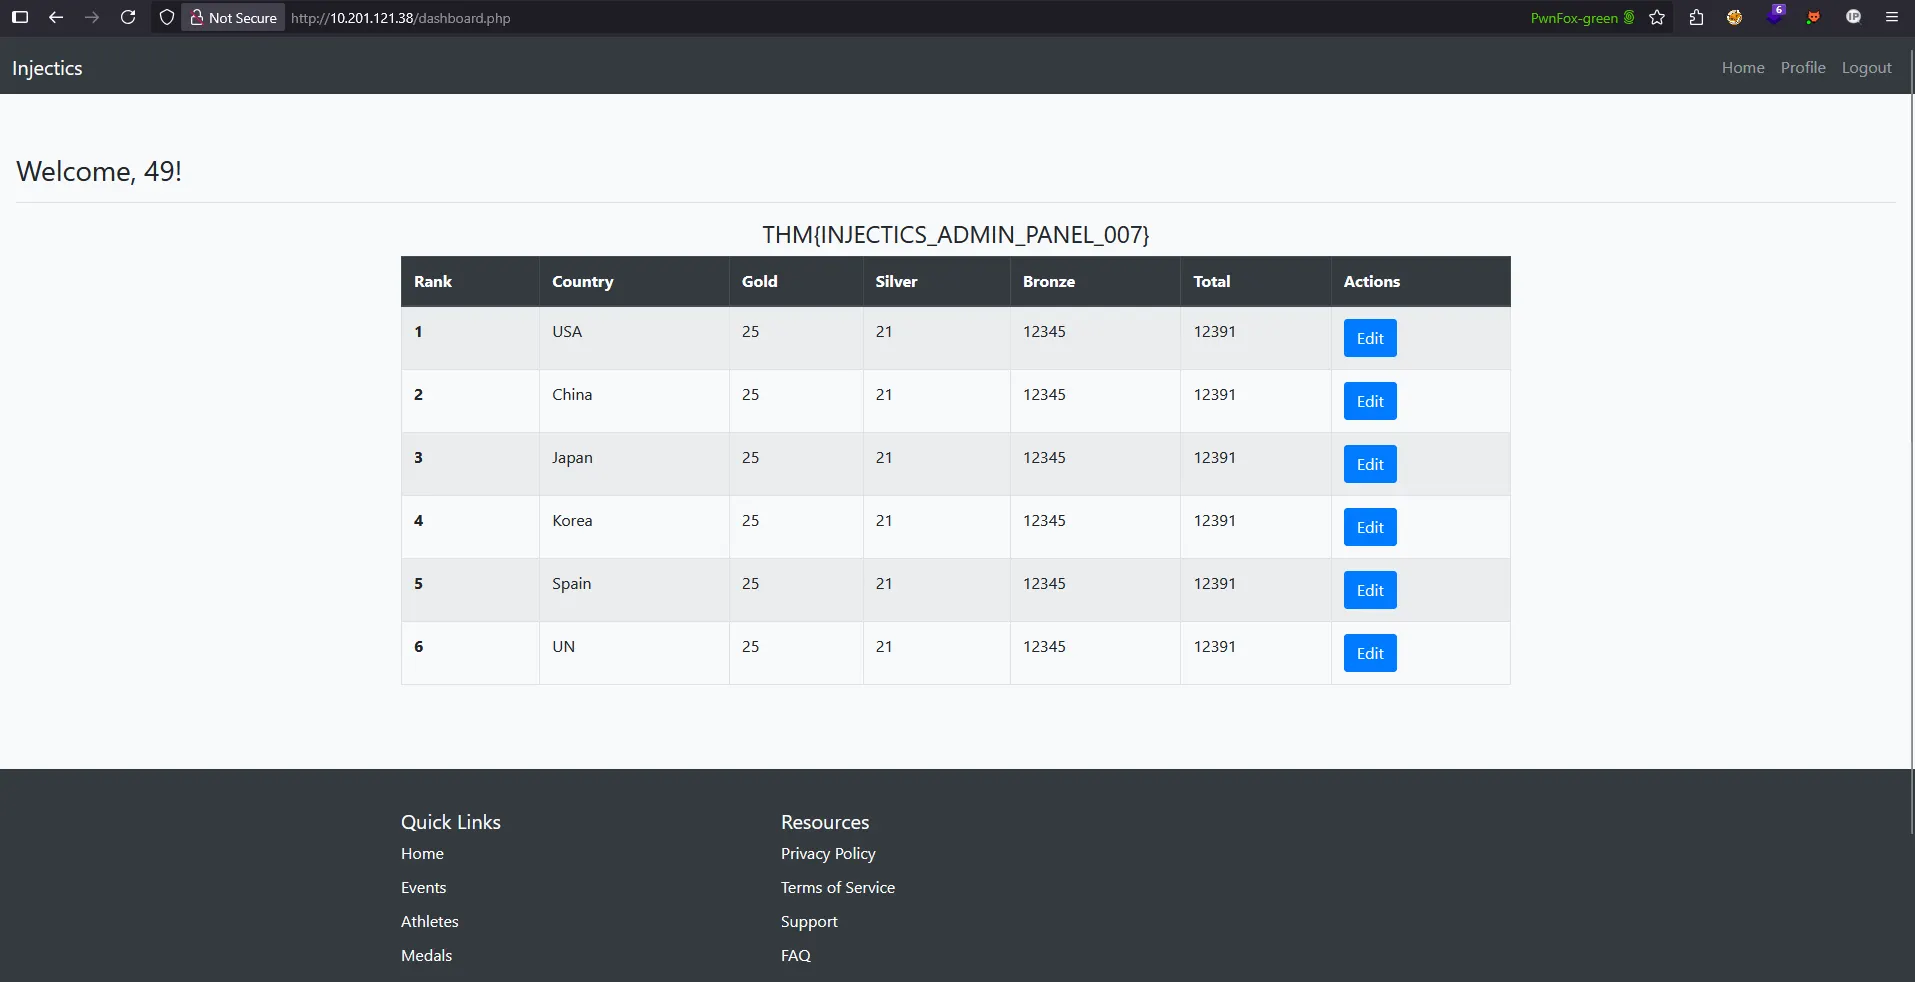Bookmark this page with the star icon
This screenshot has height=982, width=1915.
[1656, 17]
